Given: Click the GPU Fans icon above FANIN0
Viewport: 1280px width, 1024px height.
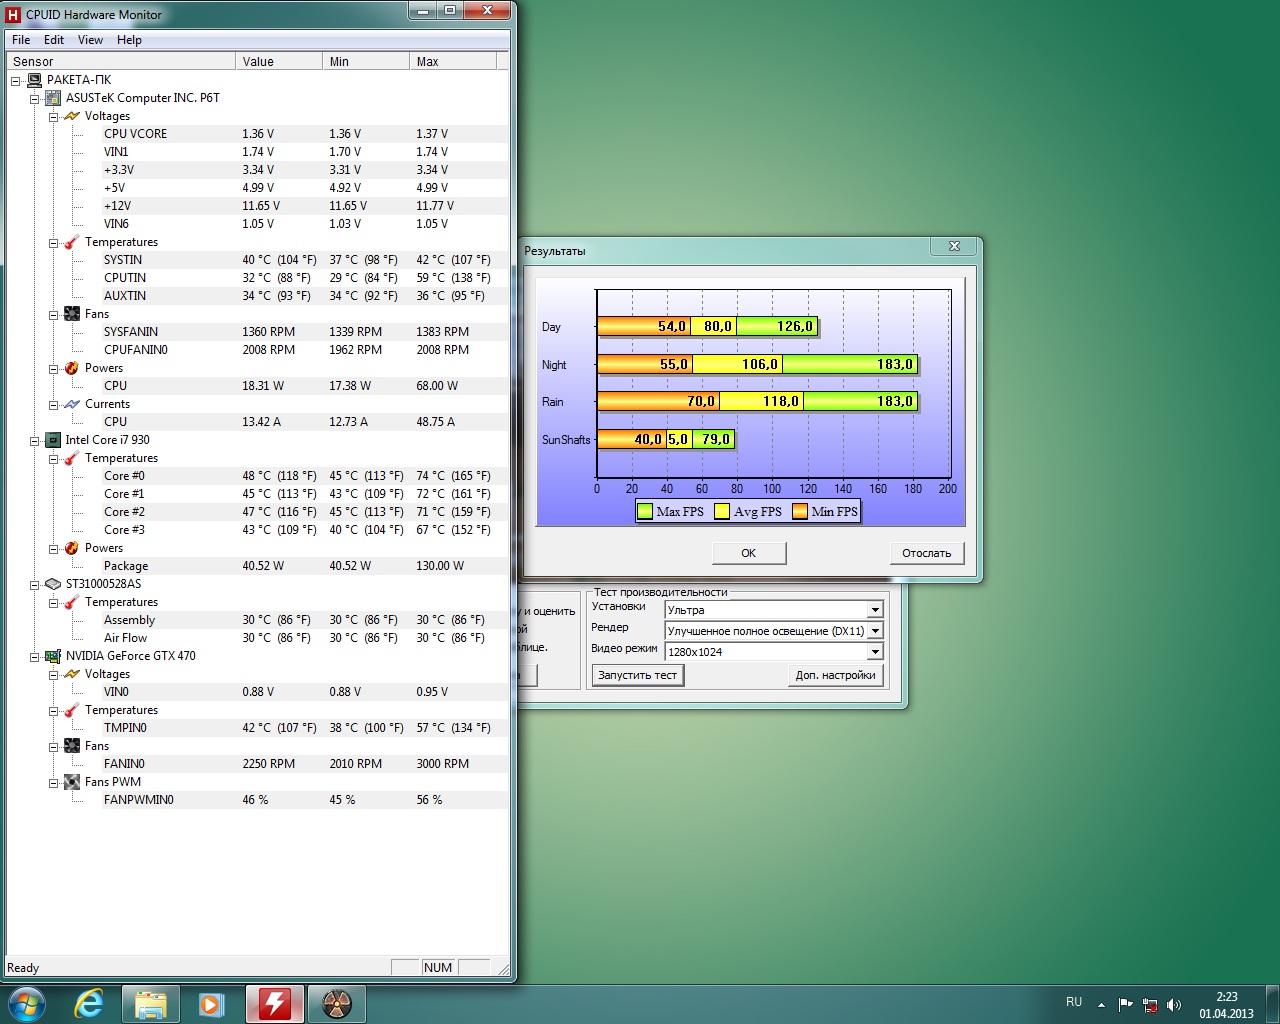Looking at the screenshot, I should click(x=72, y=746).
